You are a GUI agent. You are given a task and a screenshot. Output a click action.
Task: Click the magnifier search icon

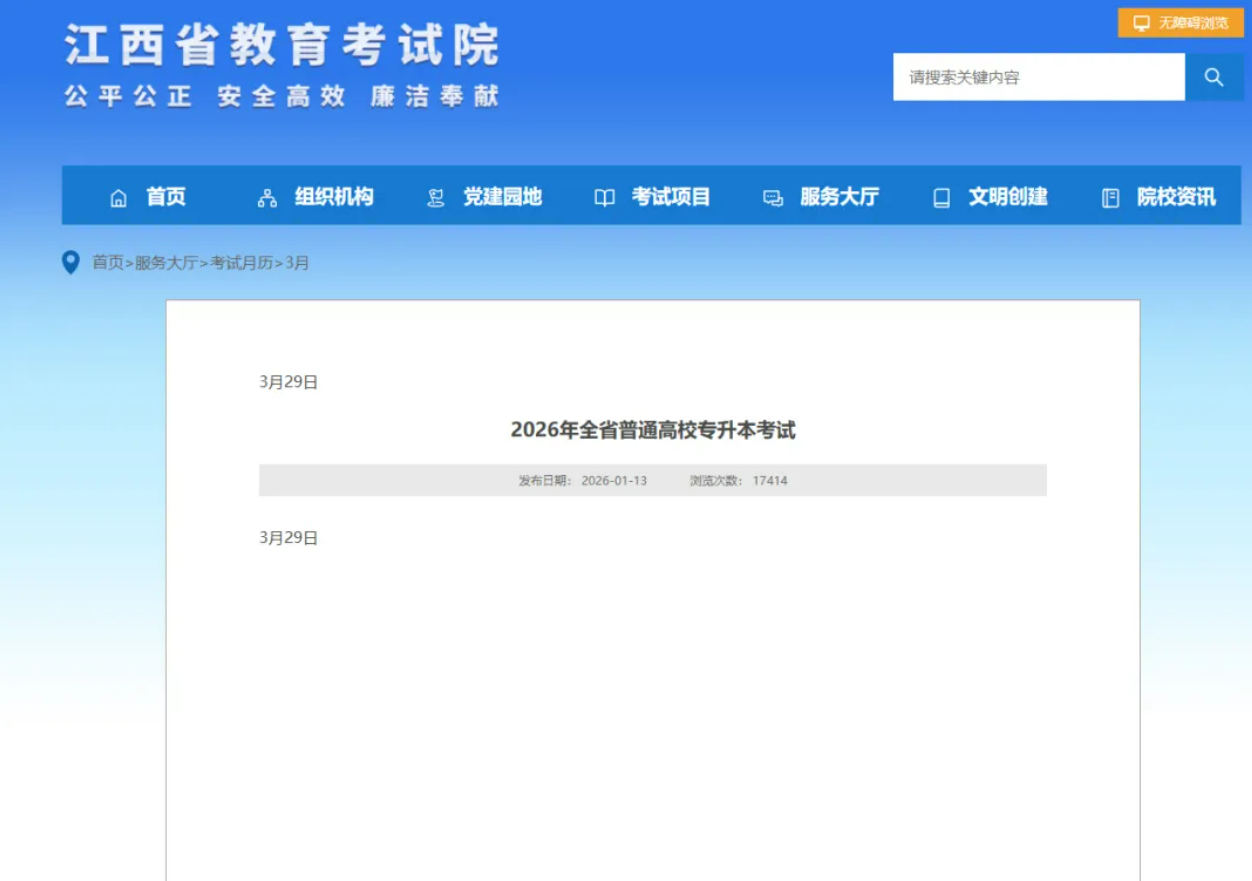tap(1213, 76)
